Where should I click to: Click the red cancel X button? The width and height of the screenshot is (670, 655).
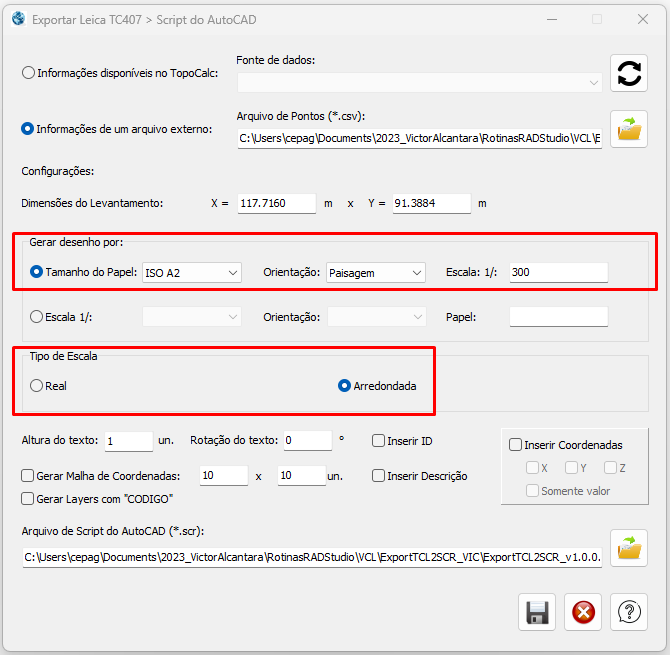click(x=583, y=611)
